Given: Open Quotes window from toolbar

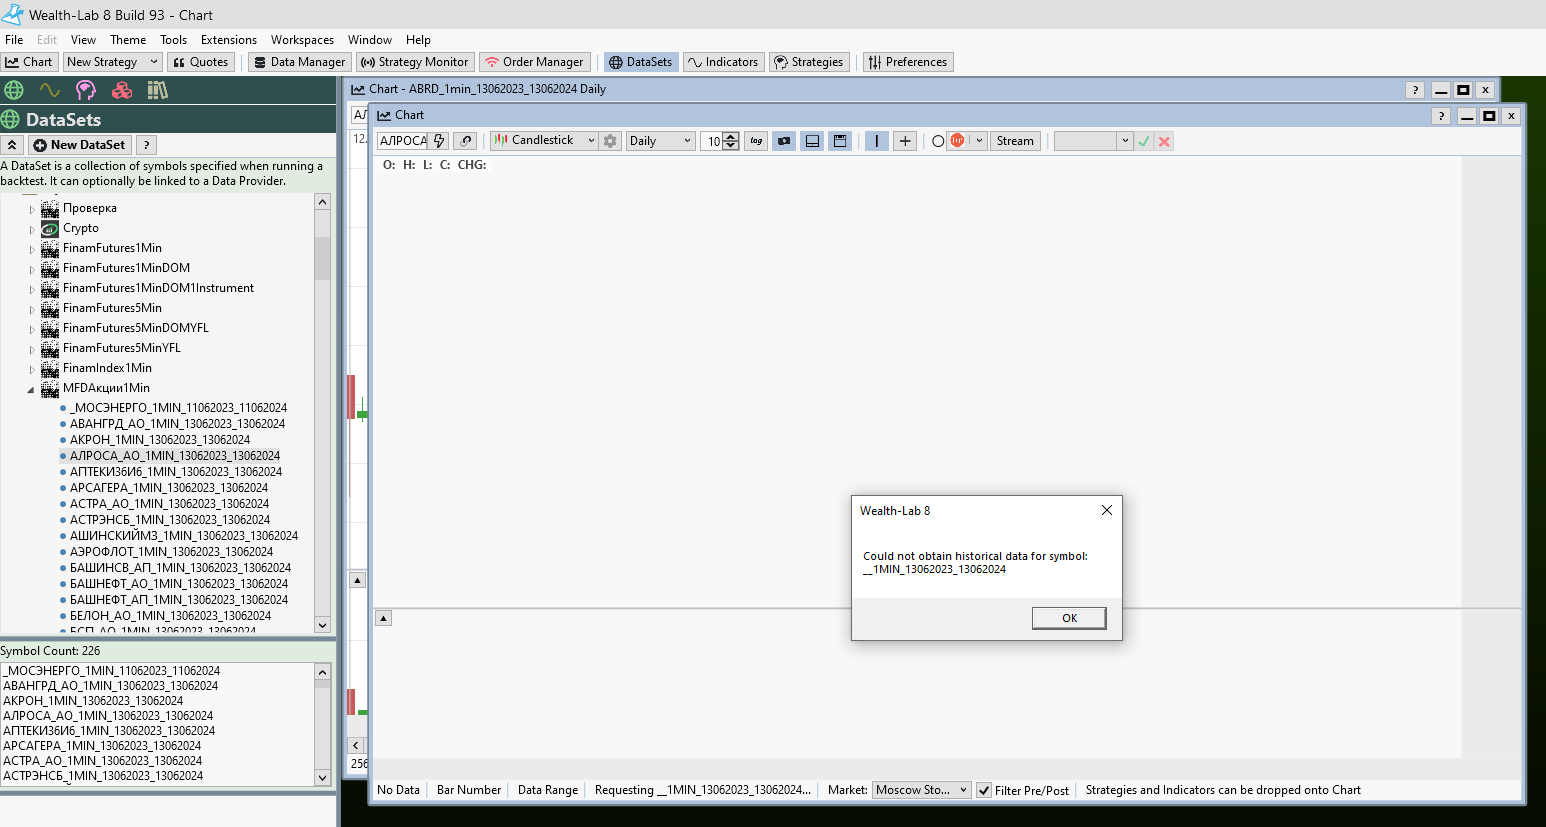Looking at the screenshot, I should tap(200, 62).
